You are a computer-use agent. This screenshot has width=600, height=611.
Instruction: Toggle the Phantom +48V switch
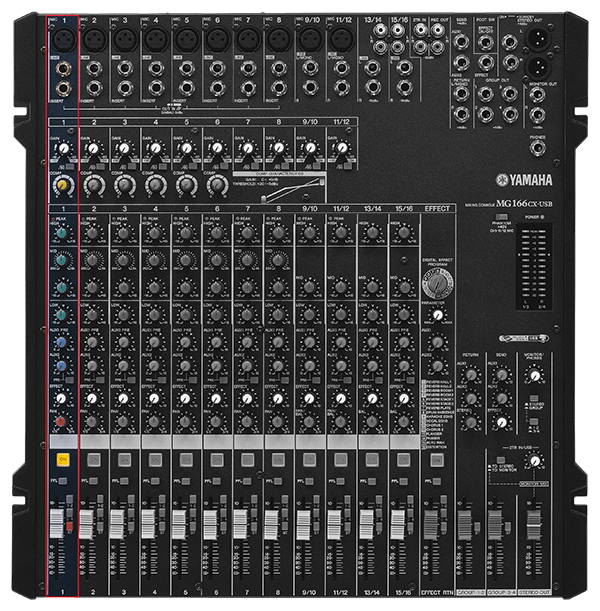point(502,217)
